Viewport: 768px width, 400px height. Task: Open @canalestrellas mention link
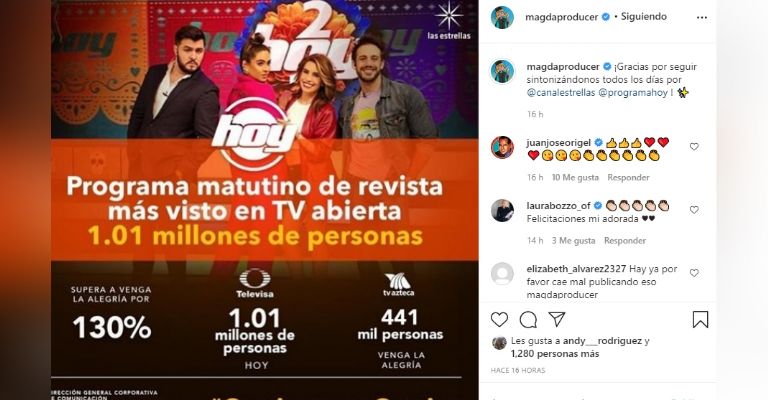click(561, 93)
